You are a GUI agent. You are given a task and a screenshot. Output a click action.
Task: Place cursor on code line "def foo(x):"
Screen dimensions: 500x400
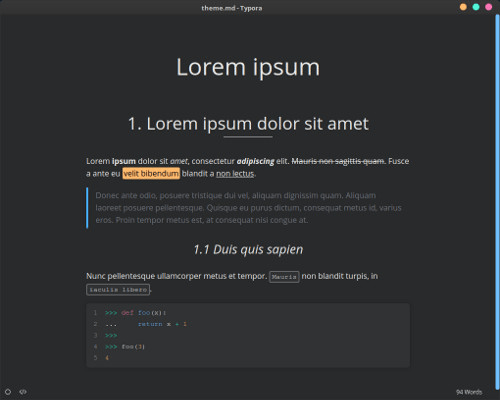[143, 313]
